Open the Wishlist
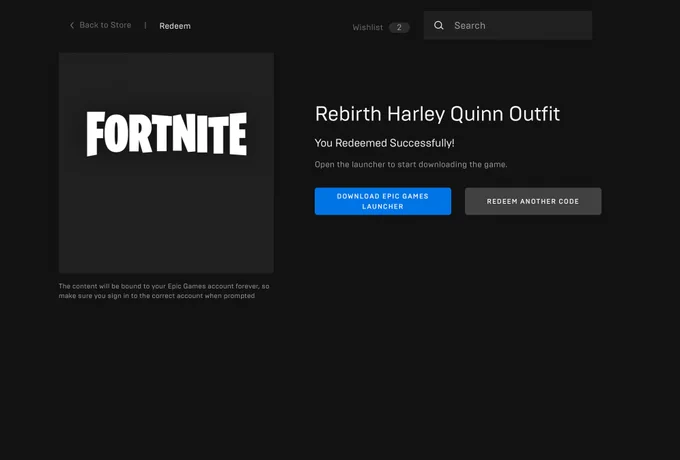This screenshot has width=680, height=460. pos(367,27)
